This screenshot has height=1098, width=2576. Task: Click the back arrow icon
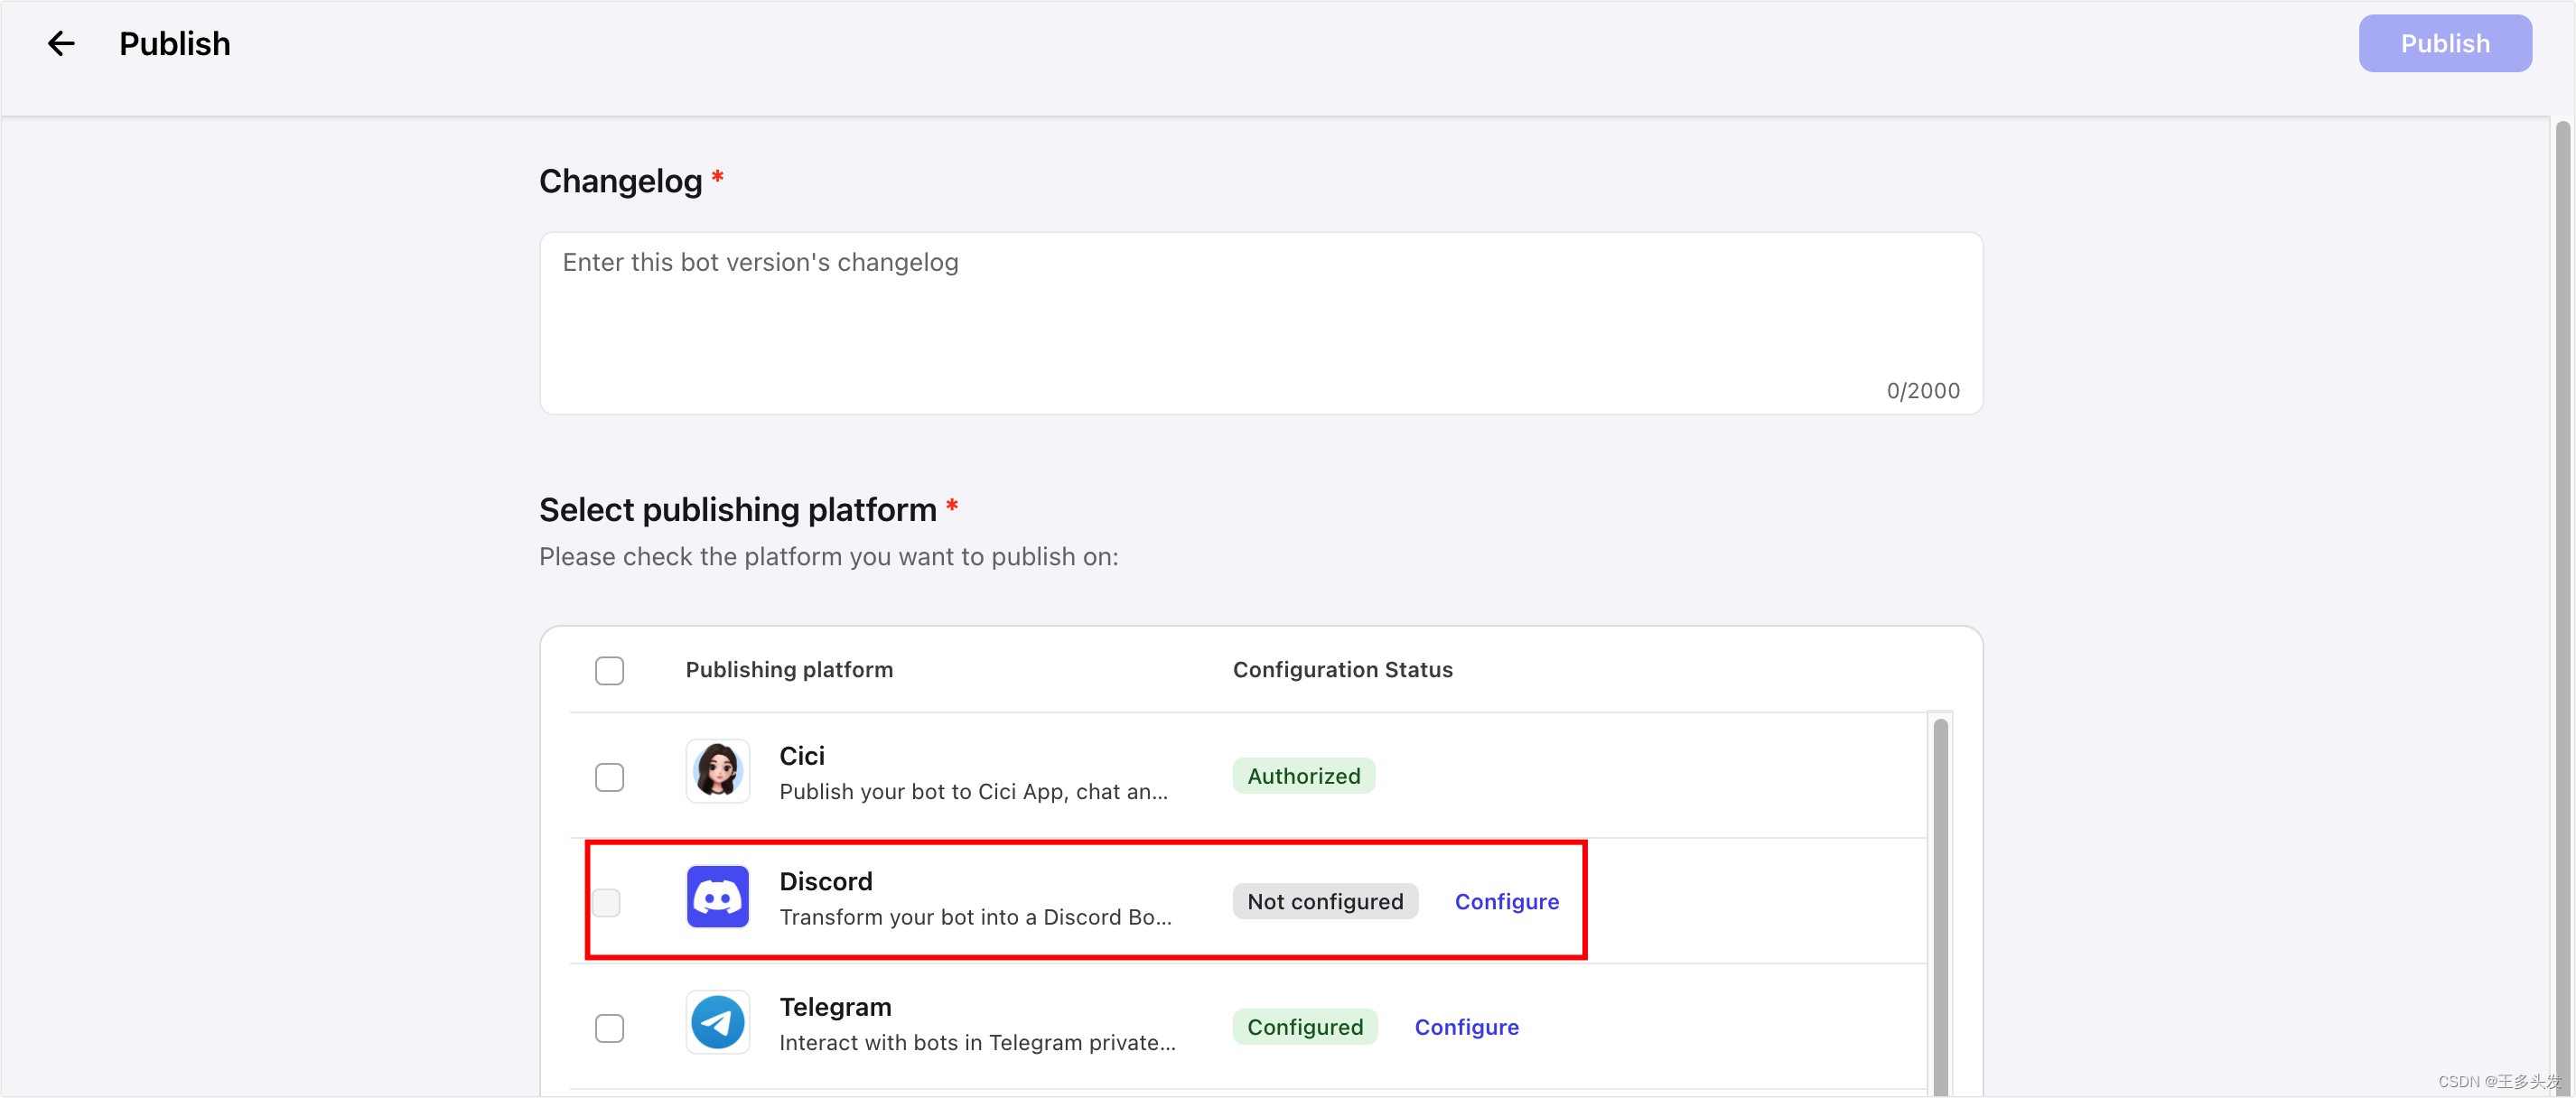pyautogui.click(x=61, y=44)
